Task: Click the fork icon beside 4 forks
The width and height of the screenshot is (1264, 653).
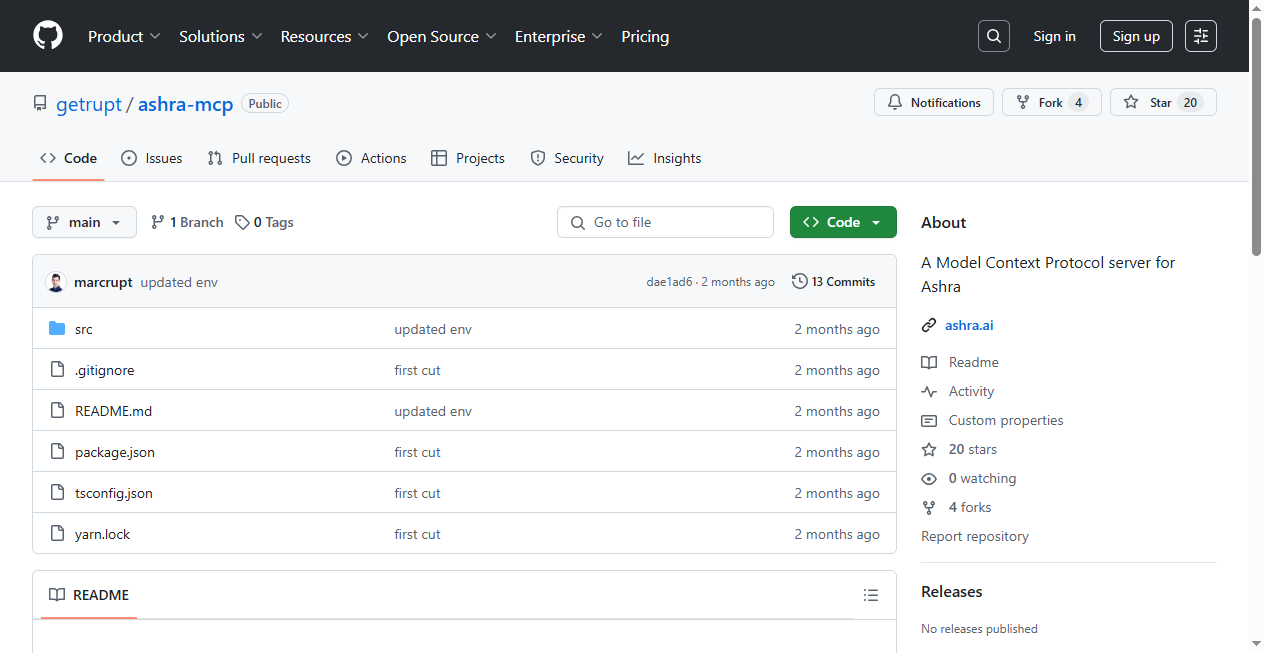Action: click(929, 507)
